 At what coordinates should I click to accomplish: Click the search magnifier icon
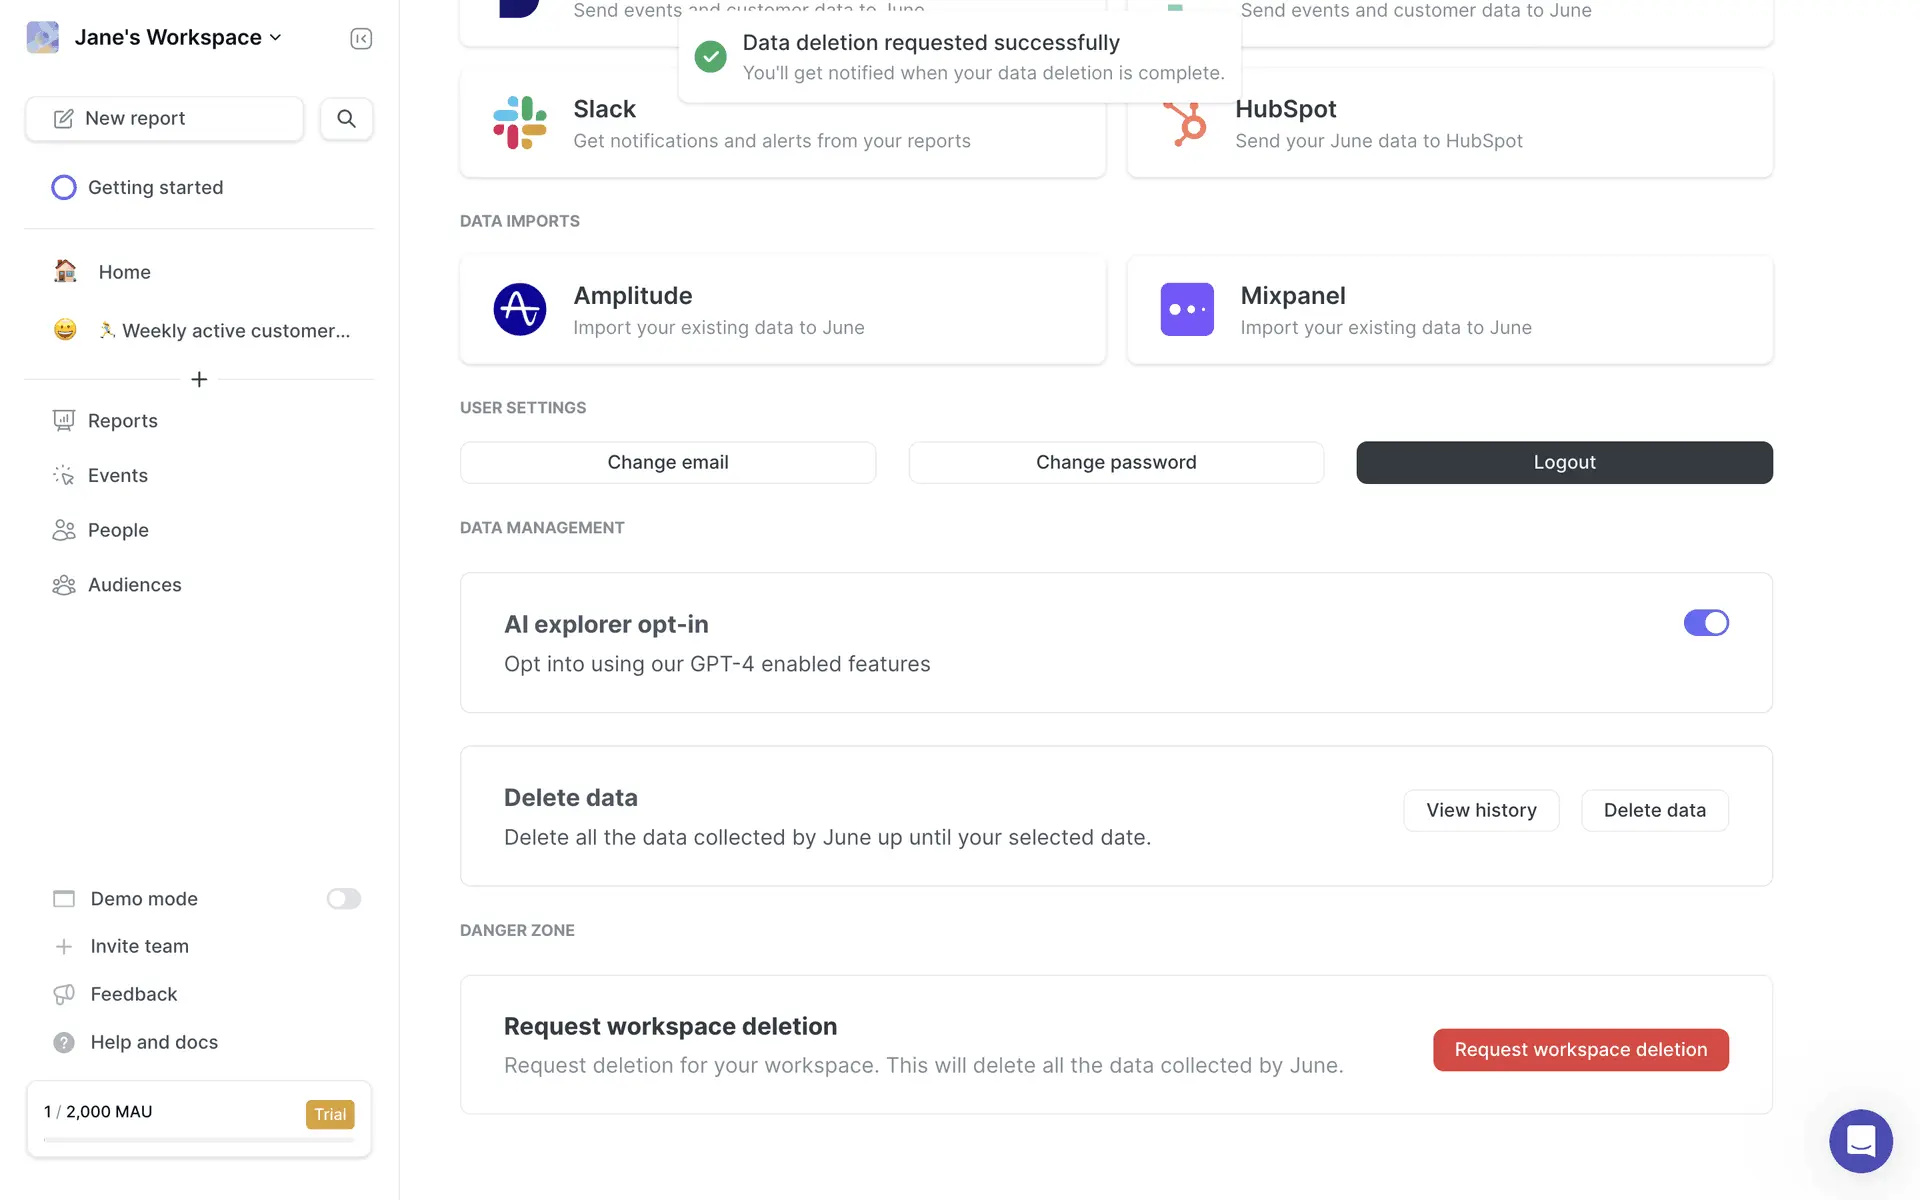point(346,118)
